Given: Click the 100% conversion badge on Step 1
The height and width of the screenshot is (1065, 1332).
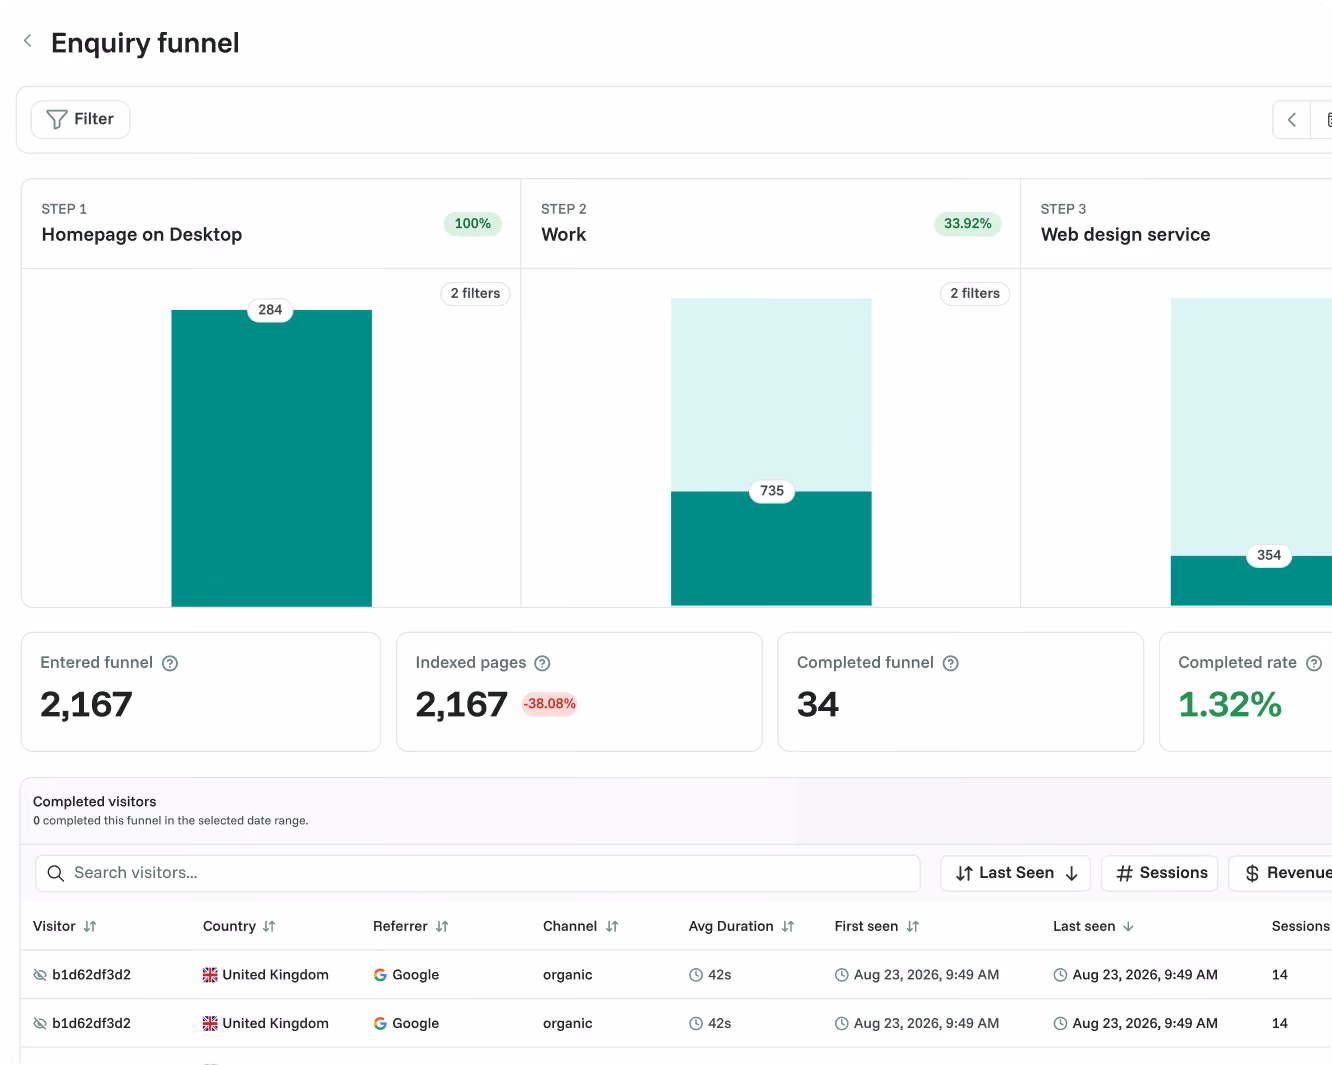Looking at the screenshot, I should (x=473, y=224).
